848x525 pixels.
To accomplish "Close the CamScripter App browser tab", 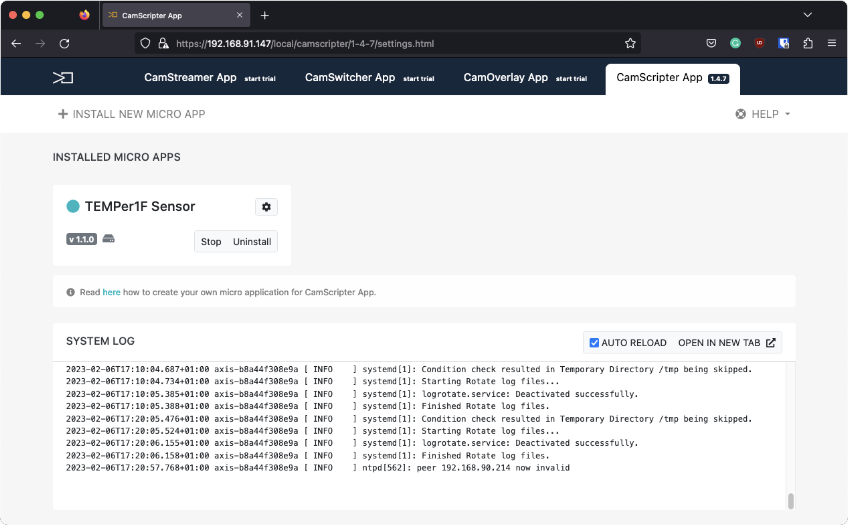I will [x=240, y=15].
